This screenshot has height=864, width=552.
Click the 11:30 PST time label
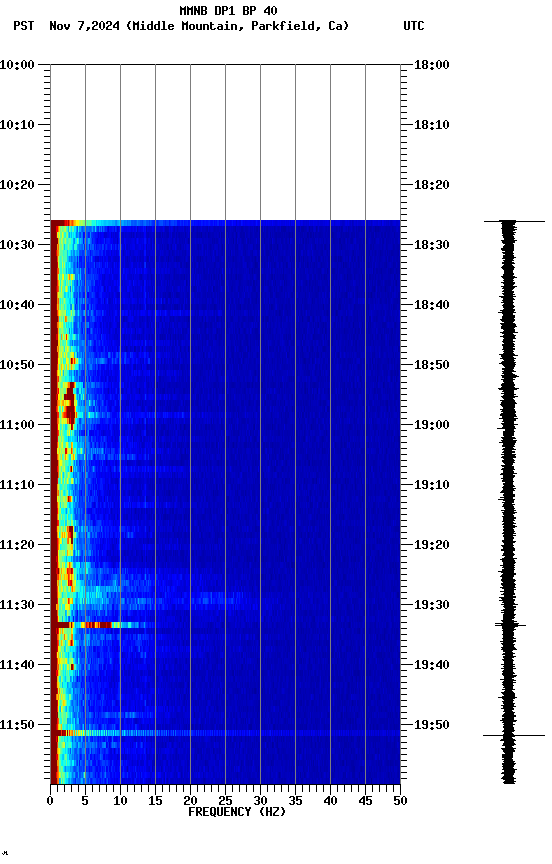pyautogui.click(x=17, y=605)
